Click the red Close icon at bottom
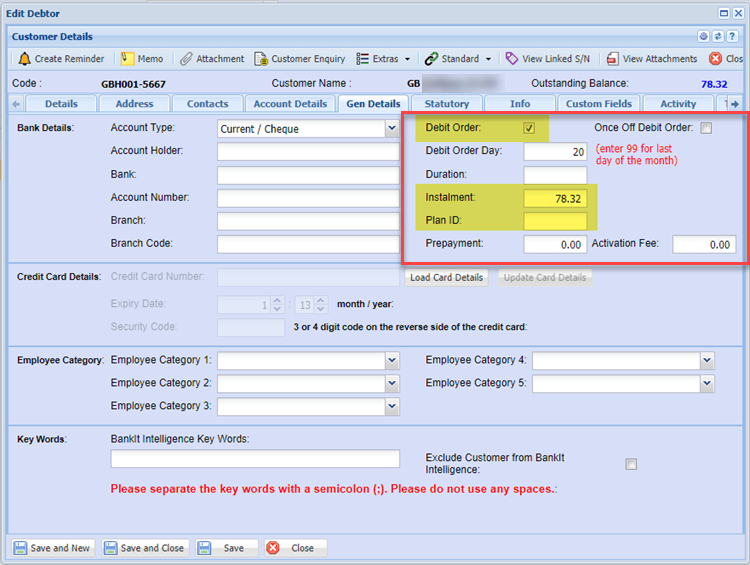This screenshot has height=565, width=750. point(274,548)
